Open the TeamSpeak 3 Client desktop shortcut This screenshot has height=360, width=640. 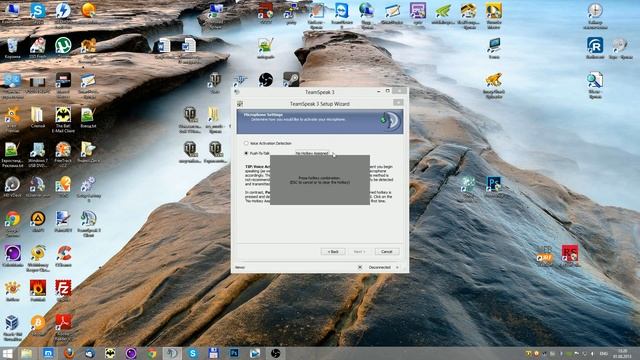coord(88,224)
